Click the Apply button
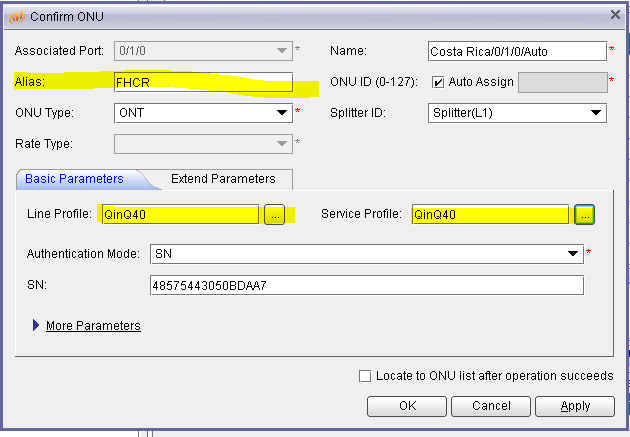630x437 pixels. click(x=575, y=406)
